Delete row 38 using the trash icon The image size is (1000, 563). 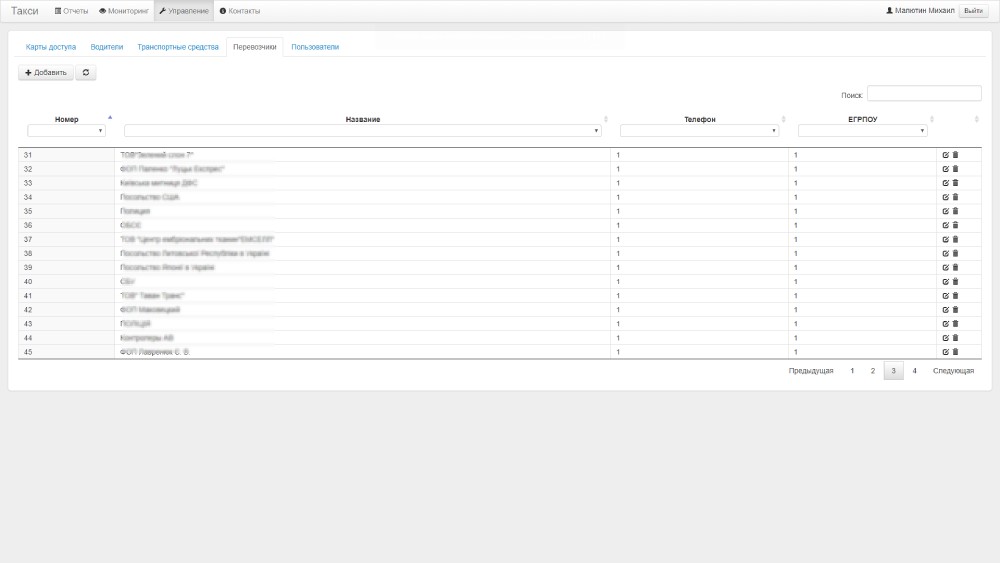[955, 253]
